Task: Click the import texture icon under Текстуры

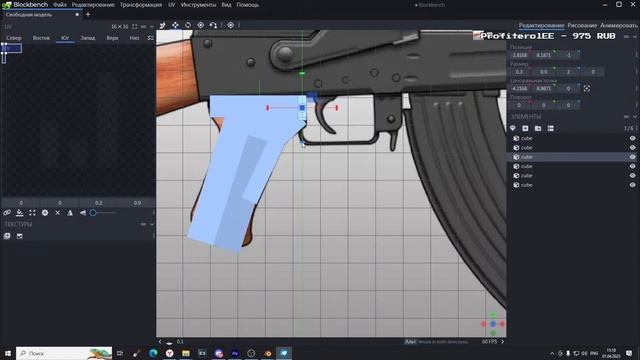Action: pyautogui.click(x=7, y=236)
